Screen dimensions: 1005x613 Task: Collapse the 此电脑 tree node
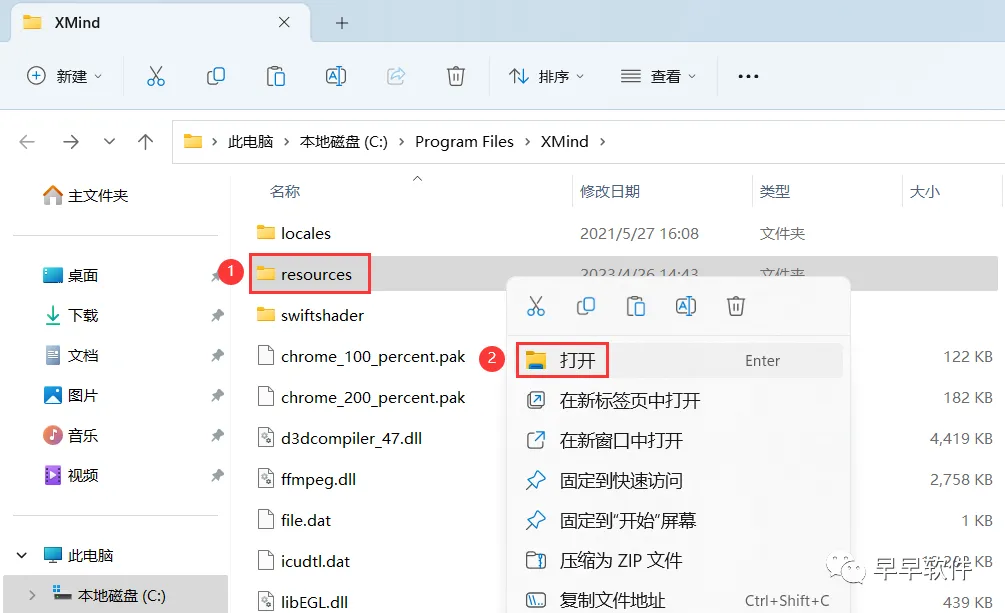[x=22, y=555]
